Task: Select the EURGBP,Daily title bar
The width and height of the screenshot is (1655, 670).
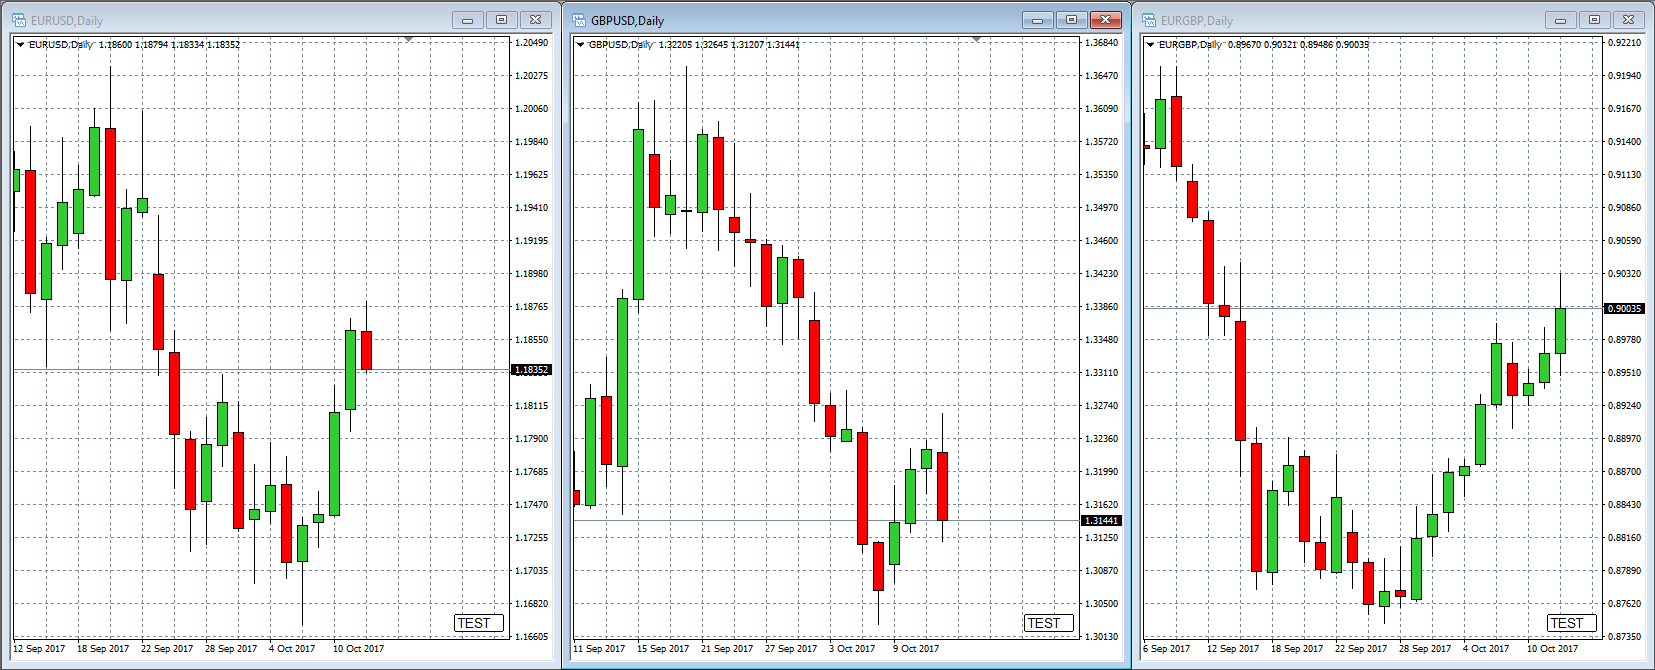Action: 1393,20
